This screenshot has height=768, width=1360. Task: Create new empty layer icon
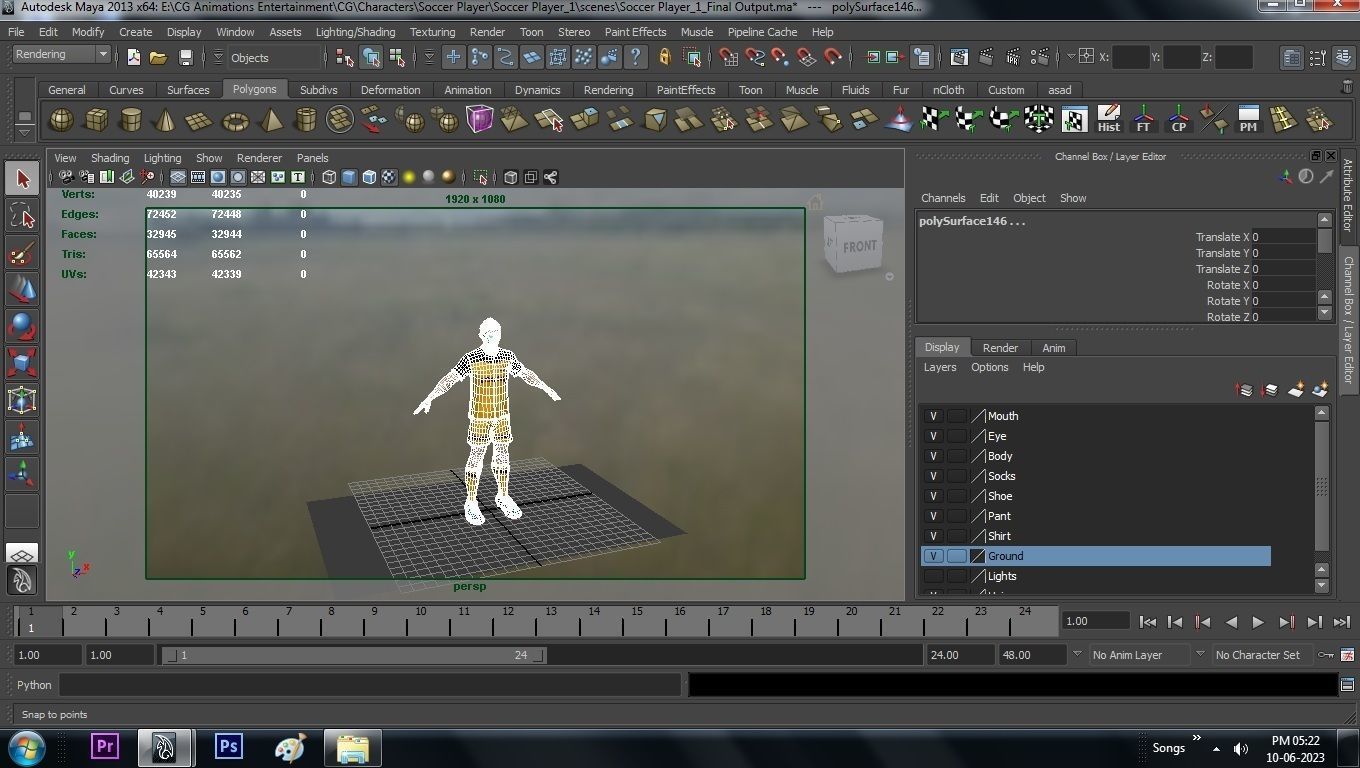[x=1295, y=390]
